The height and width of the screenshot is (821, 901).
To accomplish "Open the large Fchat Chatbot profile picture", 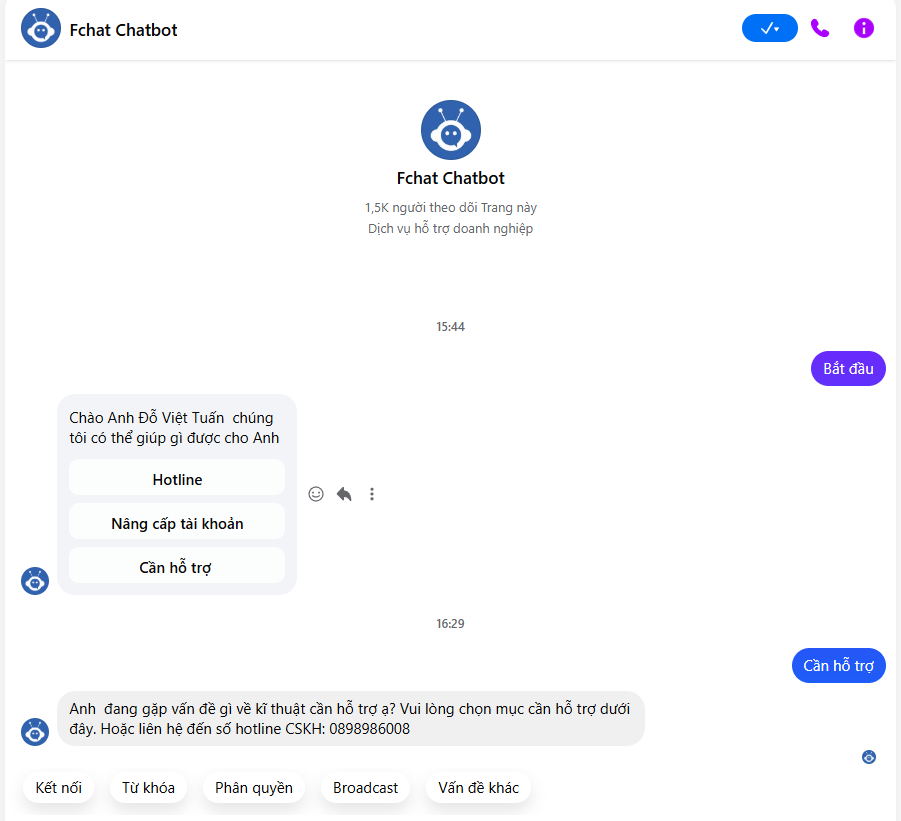I will [450, 130].
